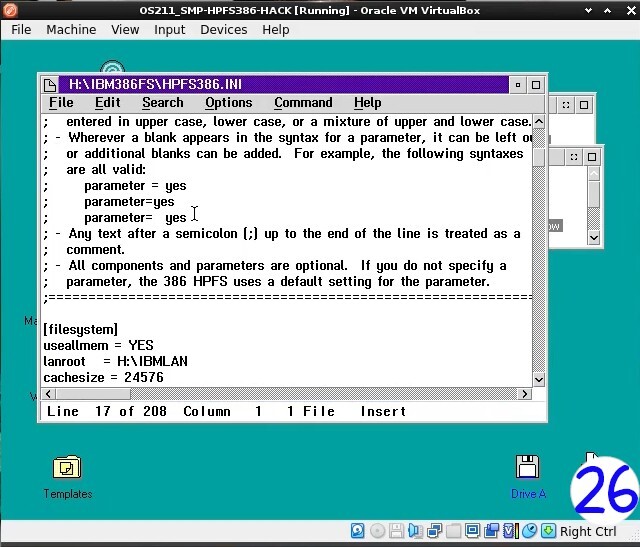640x547 pixels.
Task: Open the Command menu
Action: click(303, 102)
